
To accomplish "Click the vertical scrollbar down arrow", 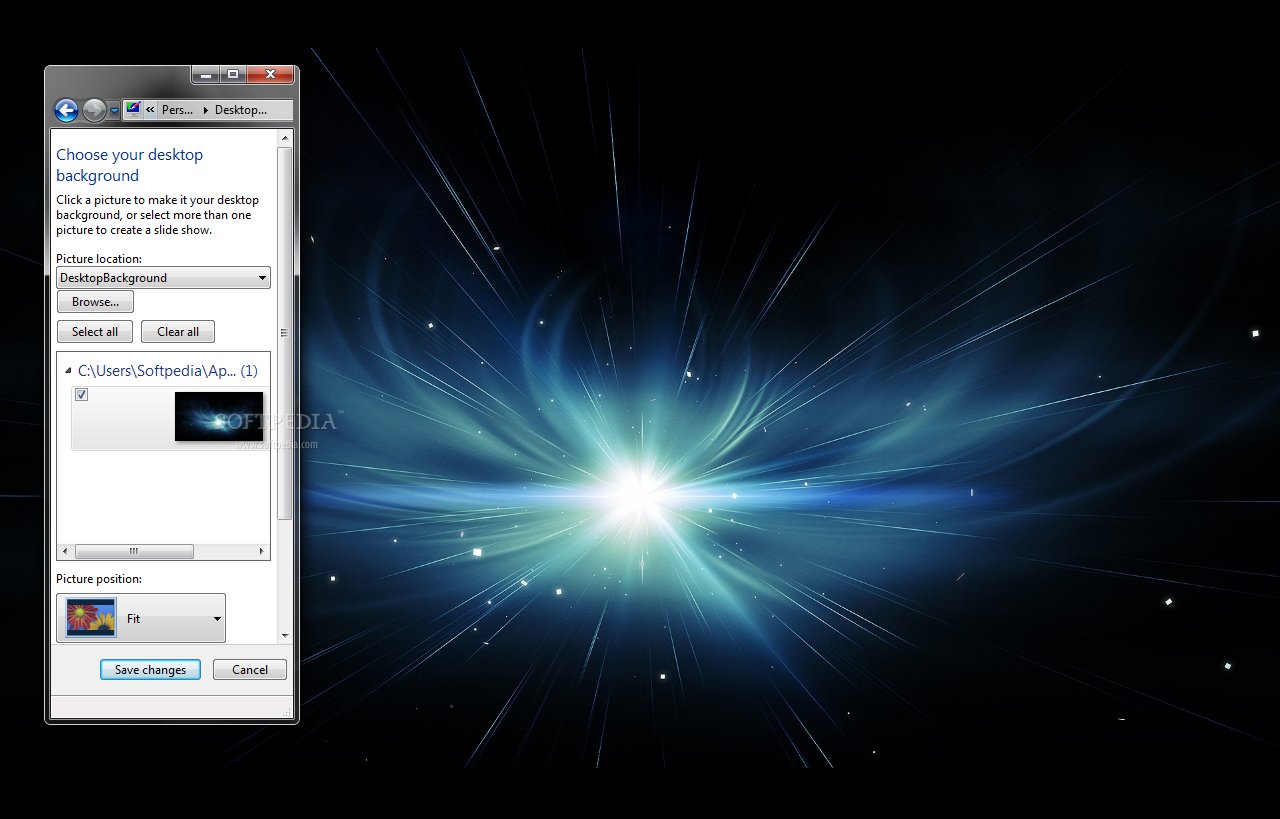I will tap(285, 635).
